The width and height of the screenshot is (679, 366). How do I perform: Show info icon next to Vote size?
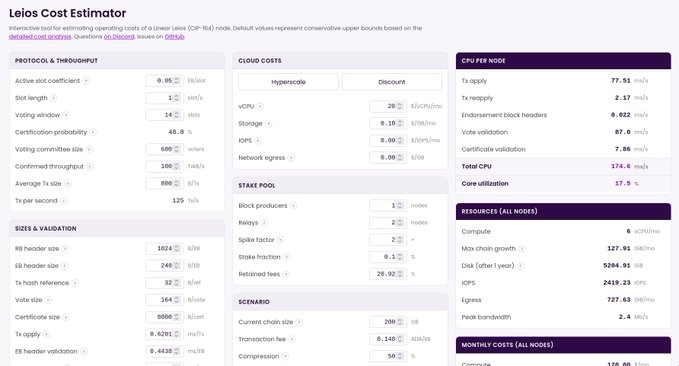48,300
